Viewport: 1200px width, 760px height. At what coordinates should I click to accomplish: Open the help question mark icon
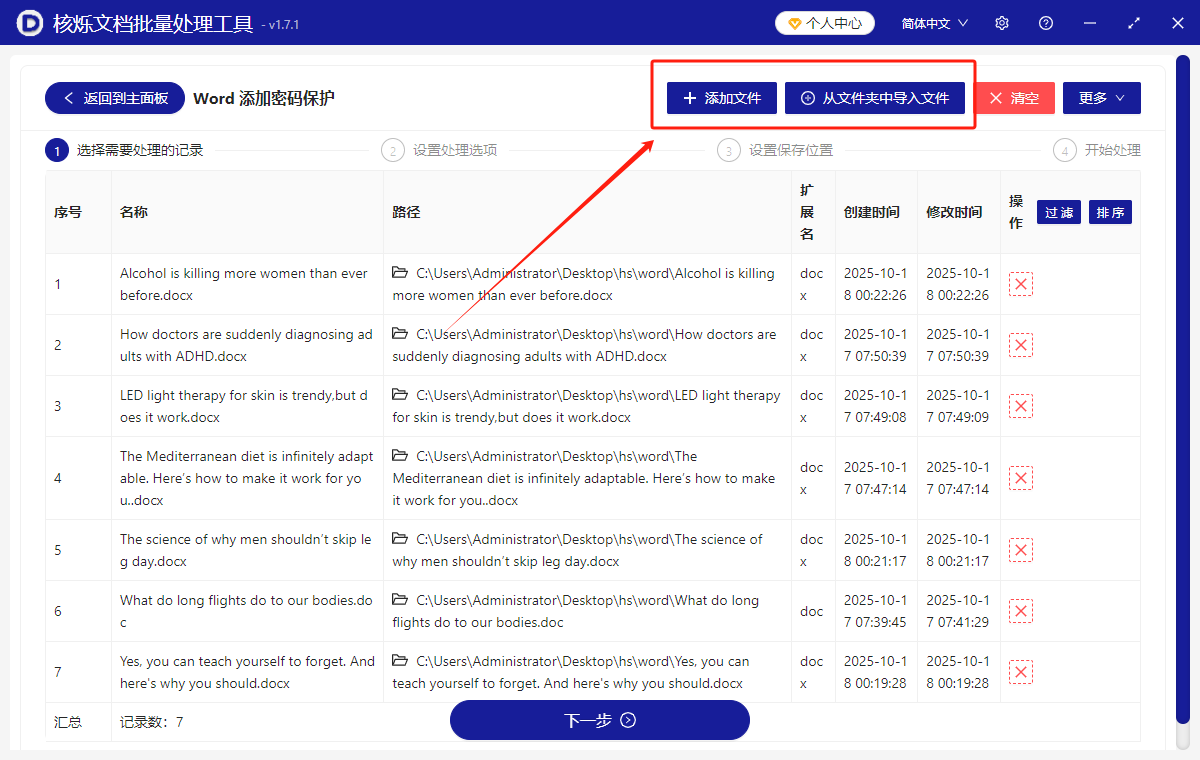1045,22
